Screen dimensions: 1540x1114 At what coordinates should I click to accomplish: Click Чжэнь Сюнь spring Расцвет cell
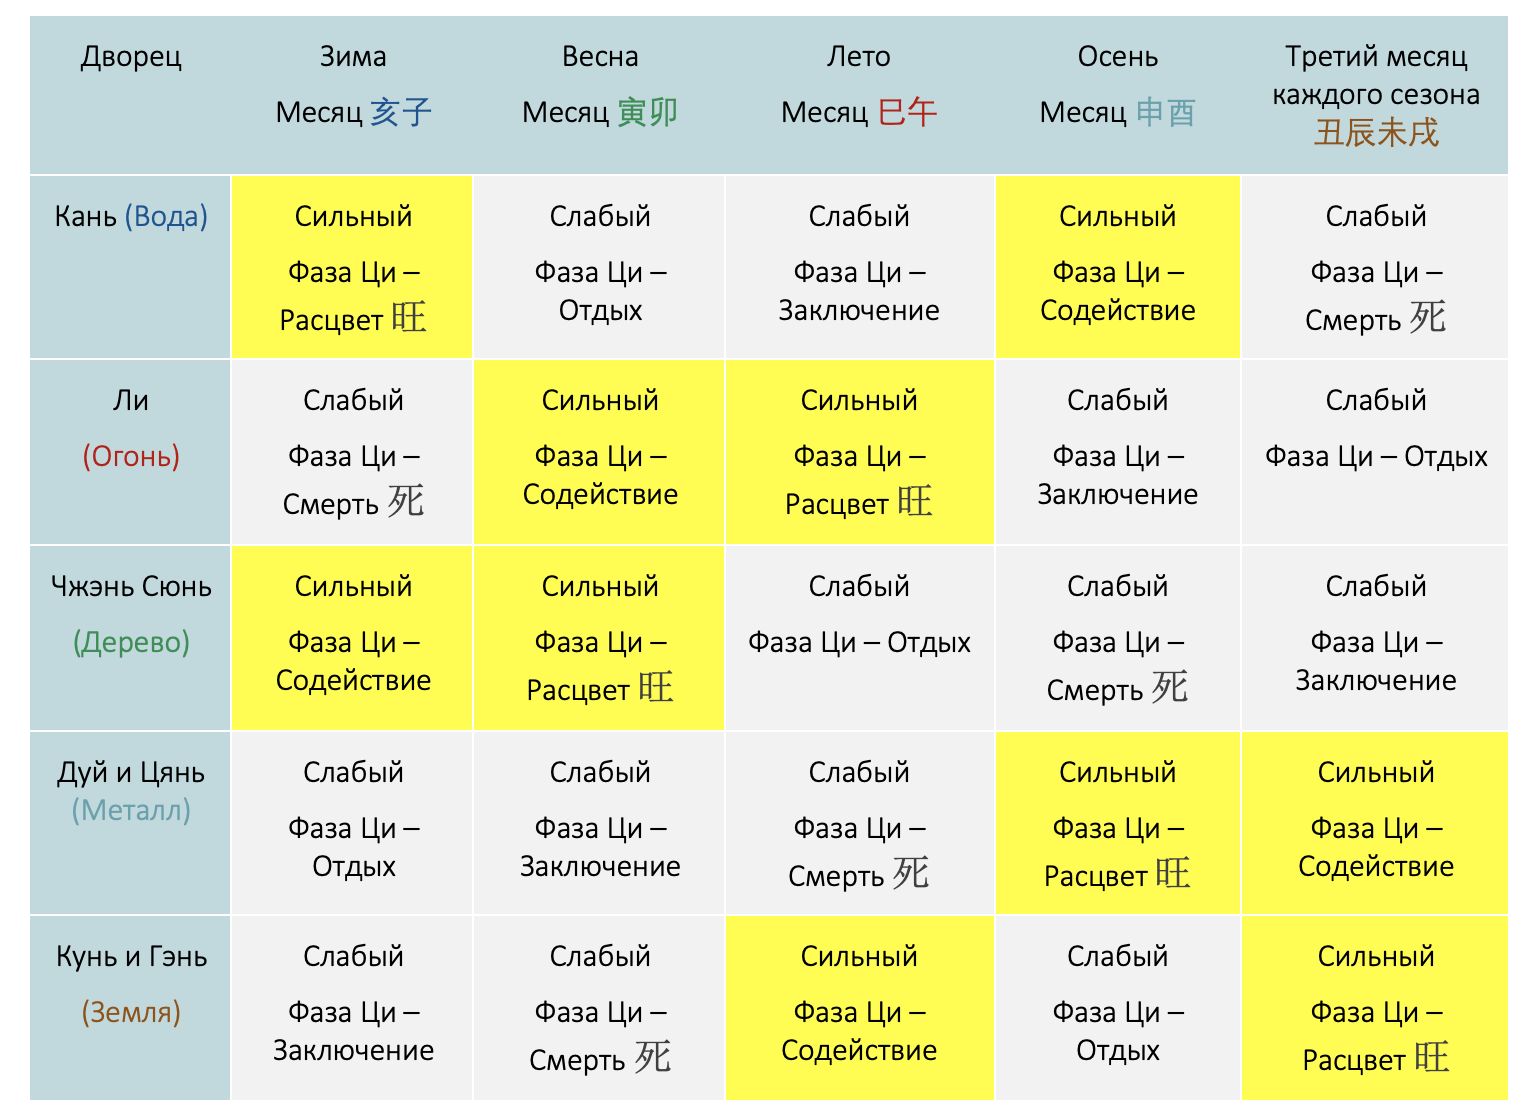[x=599, y=638]
